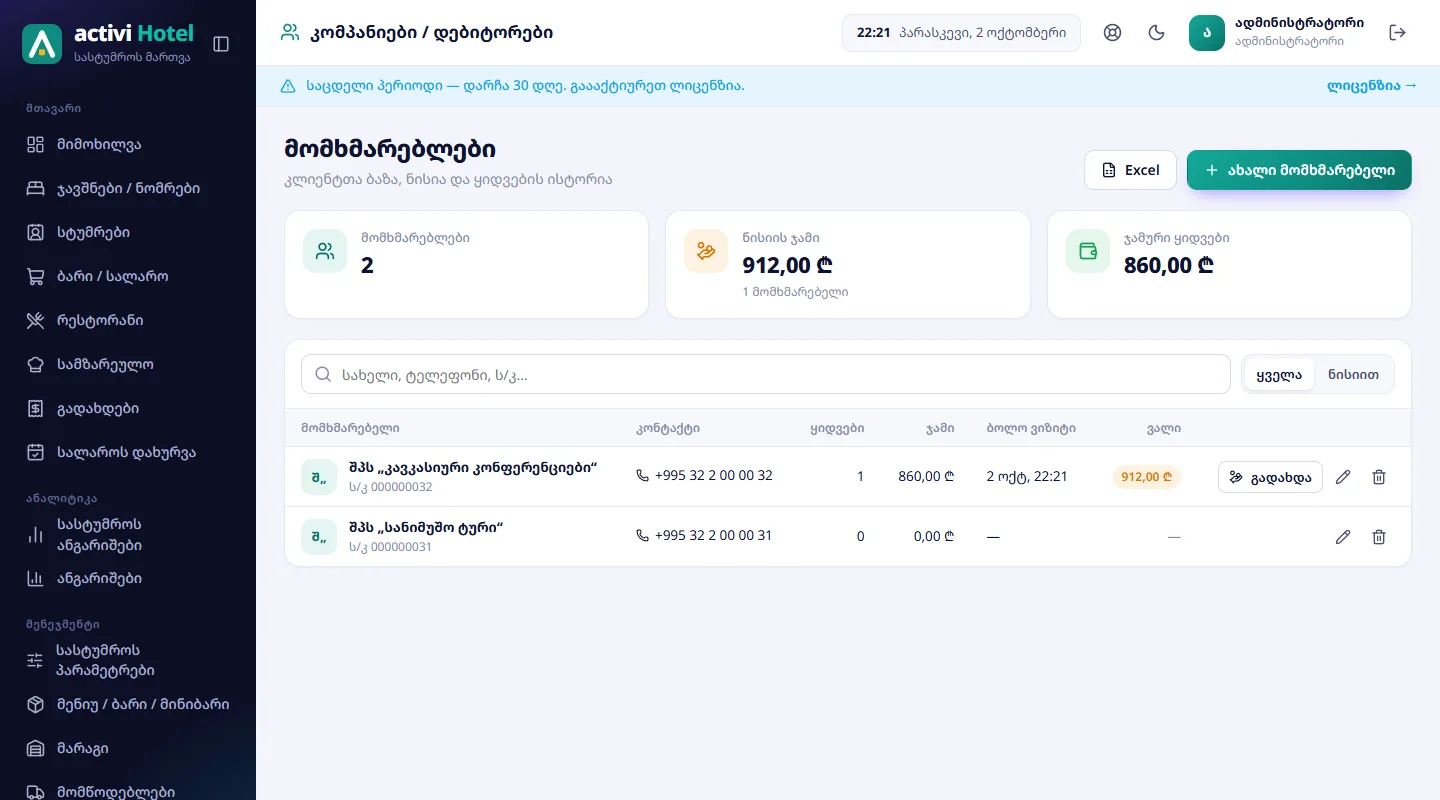Open მიმოხილვა in the sidebar
The width and height of the screenshot is (1440, 800).
[x=128, y=144]
